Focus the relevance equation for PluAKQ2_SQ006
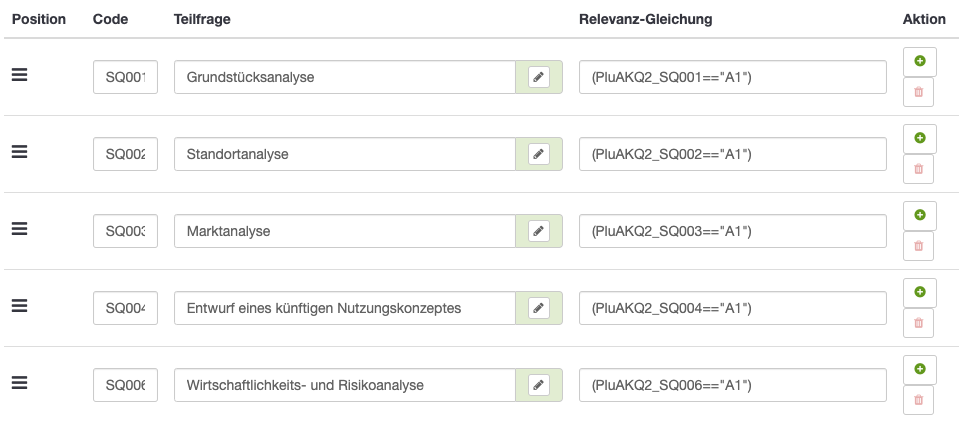The width and height of the screenshot is (959, 427). point(732,385)
